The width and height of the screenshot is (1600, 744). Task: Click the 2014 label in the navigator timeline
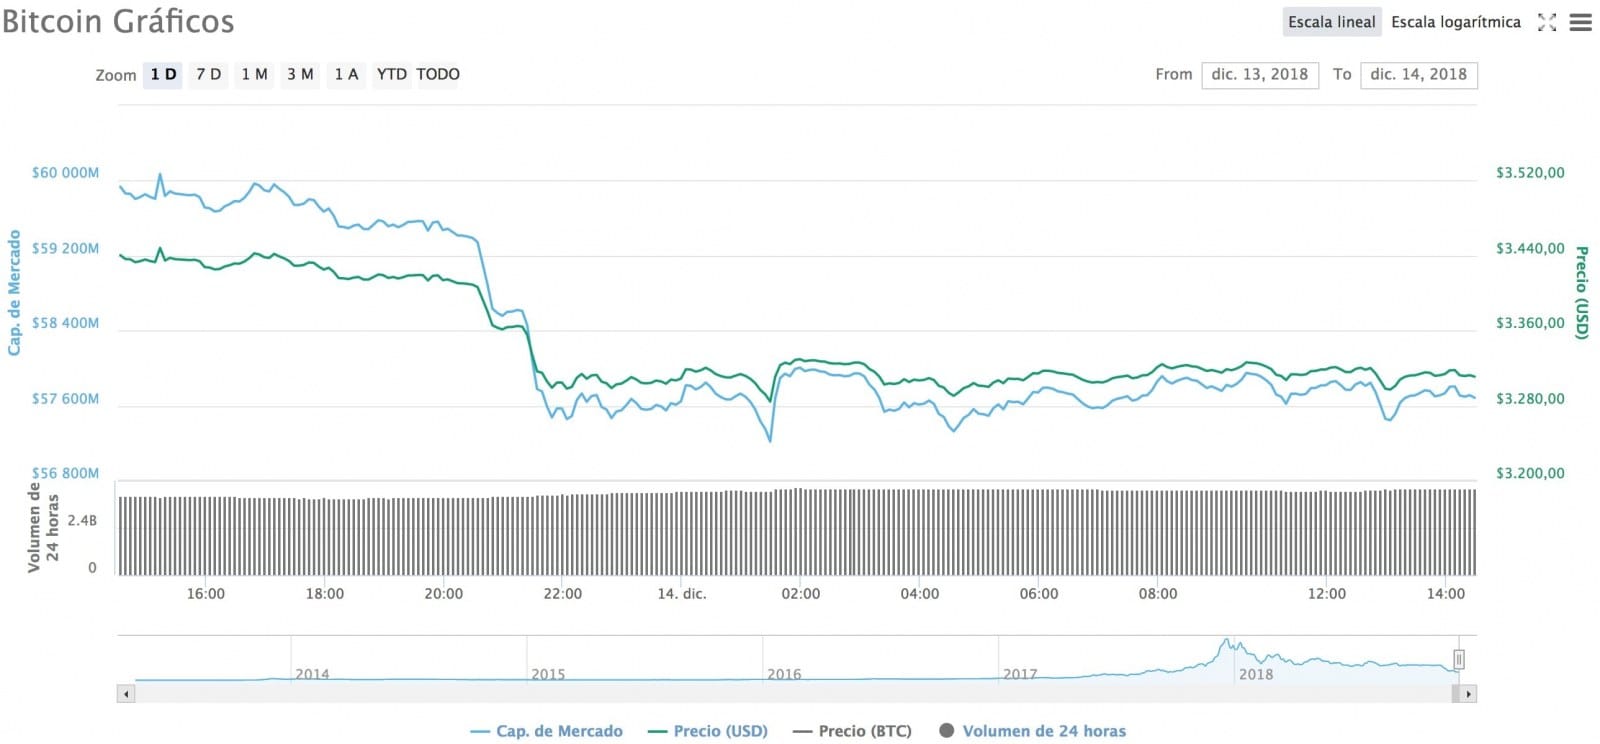(312, 674)
